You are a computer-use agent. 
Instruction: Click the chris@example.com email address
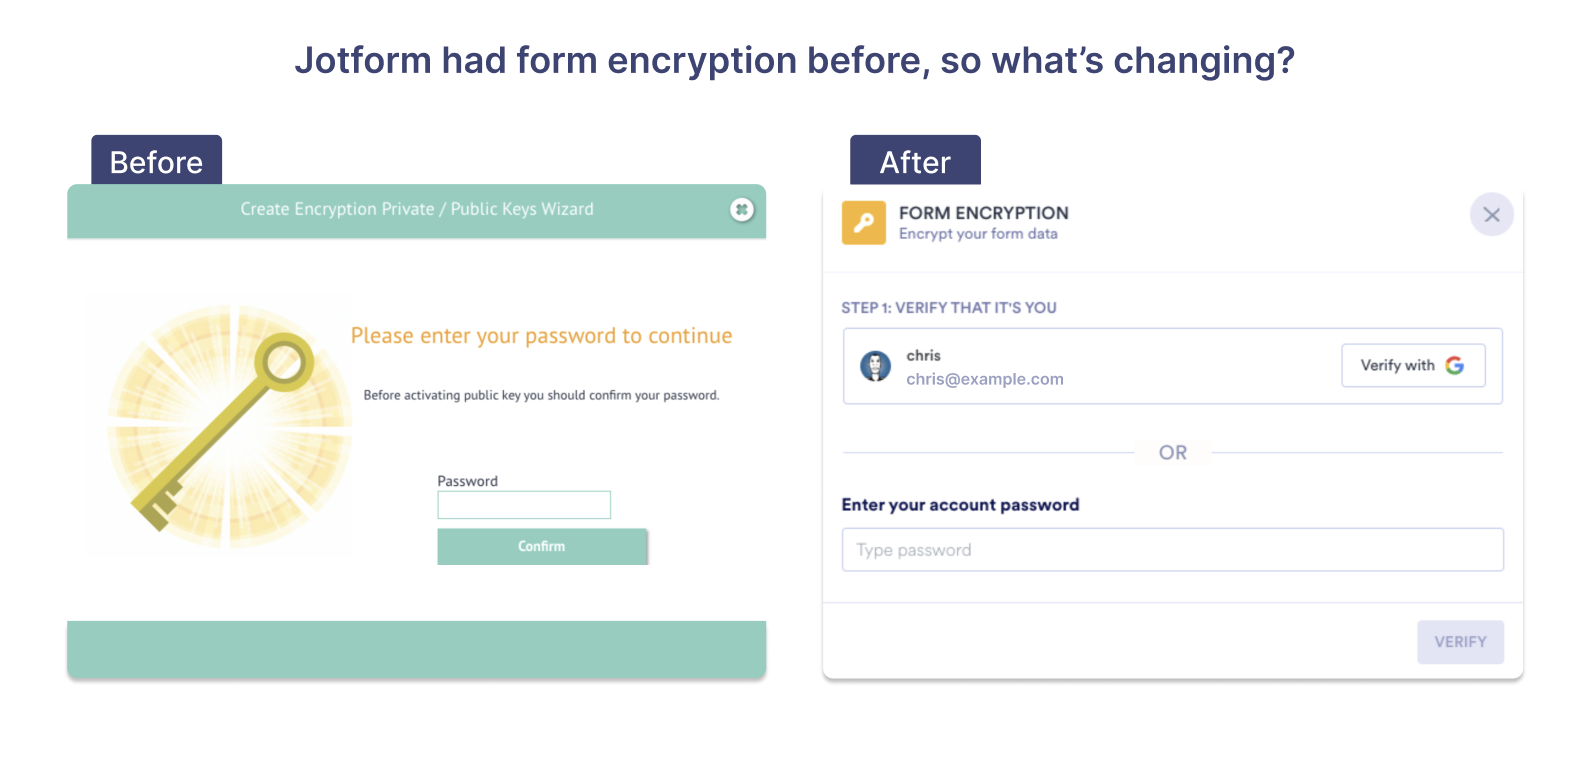985,379
